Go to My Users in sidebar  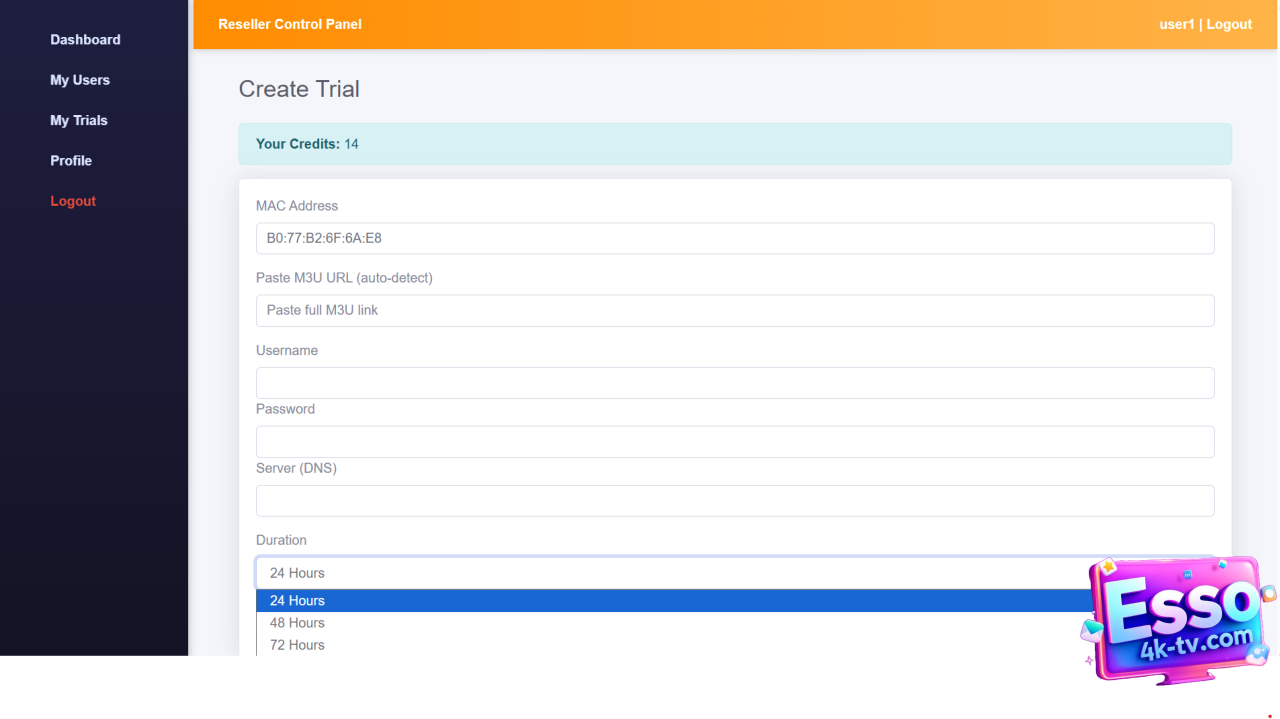point(80,80)
